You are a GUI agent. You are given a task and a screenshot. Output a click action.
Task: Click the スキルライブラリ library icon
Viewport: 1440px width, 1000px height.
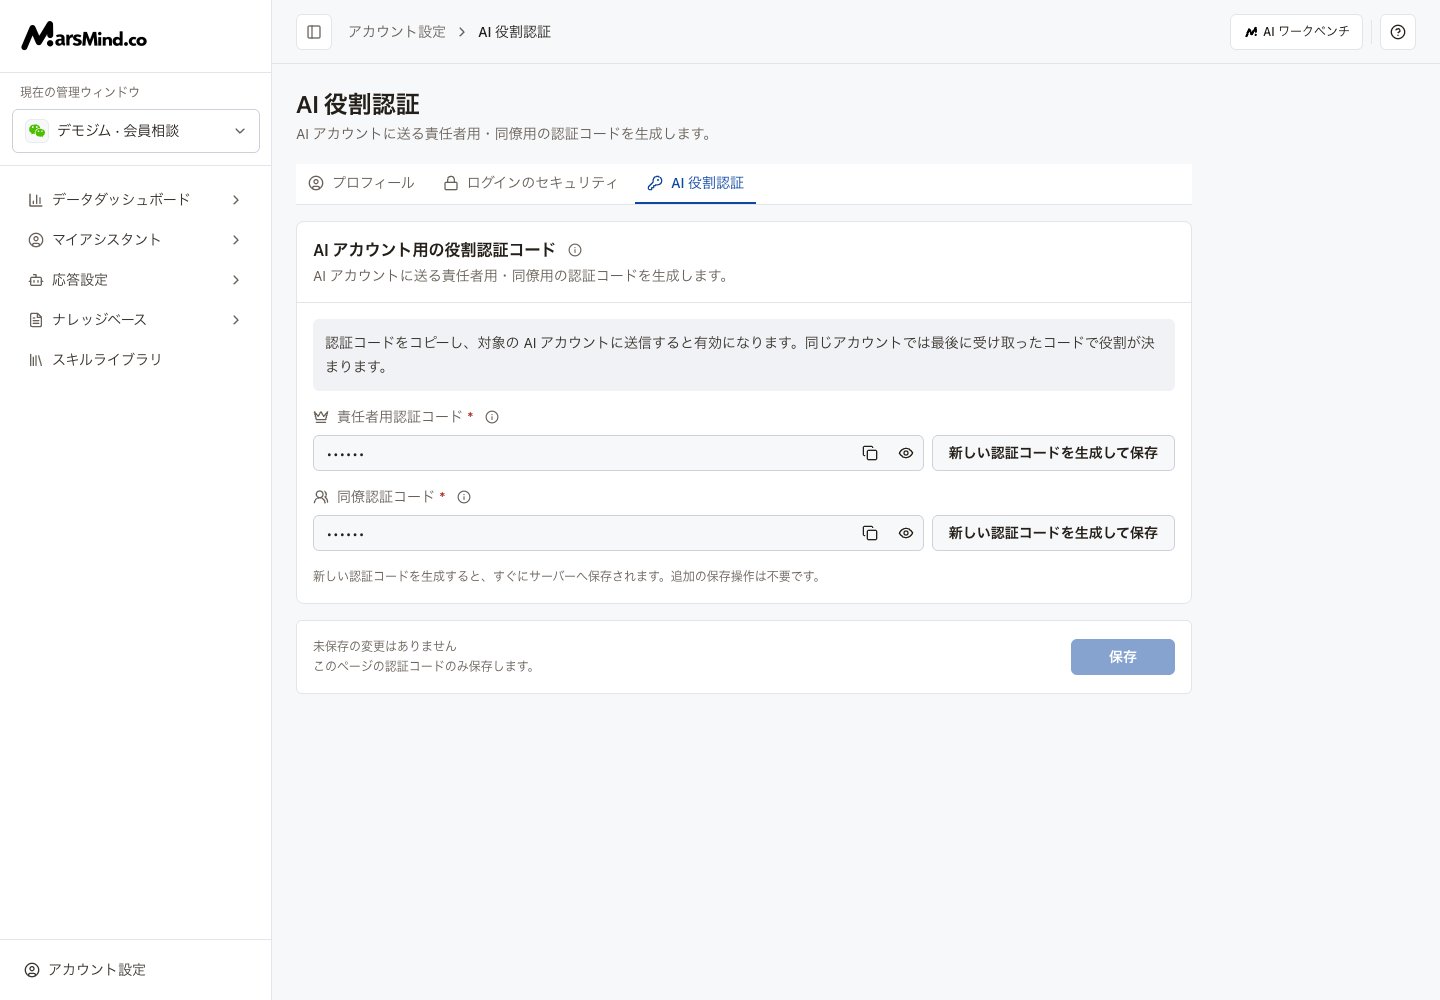(36, 360)
